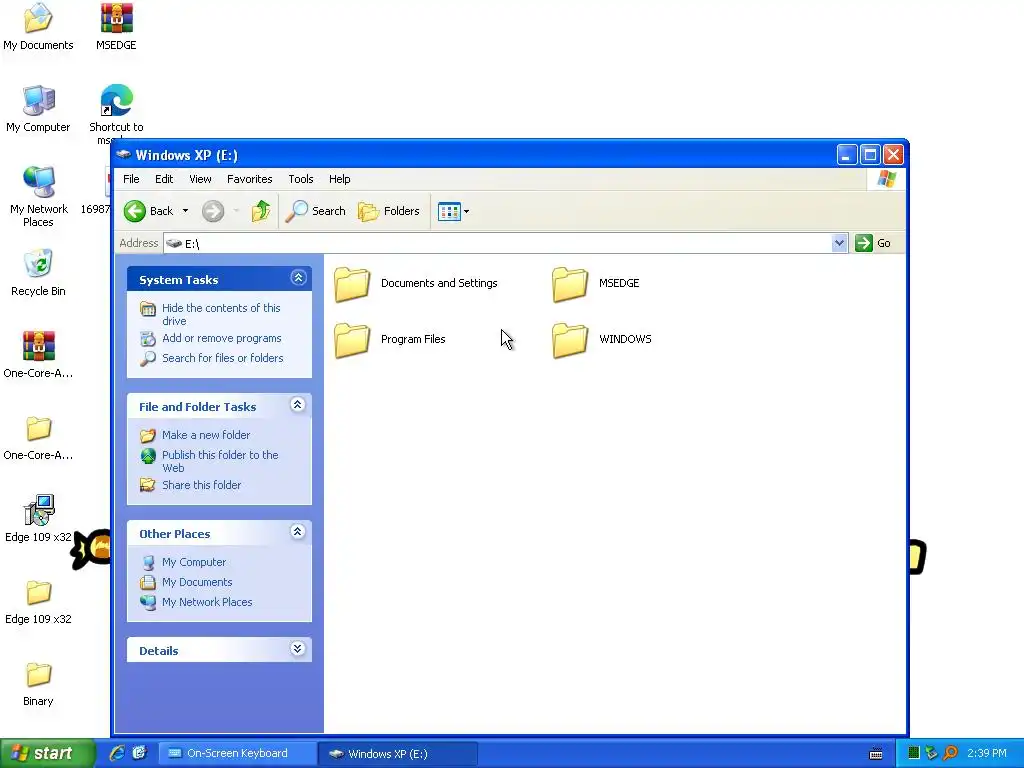Click the magnifier tray icon

[951, 754]
